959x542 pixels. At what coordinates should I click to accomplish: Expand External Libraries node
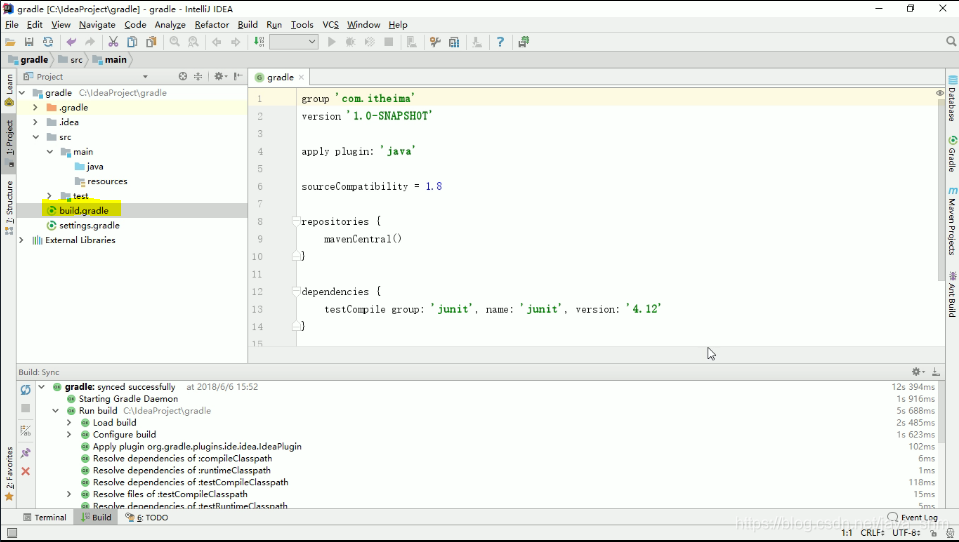(21, 240)
